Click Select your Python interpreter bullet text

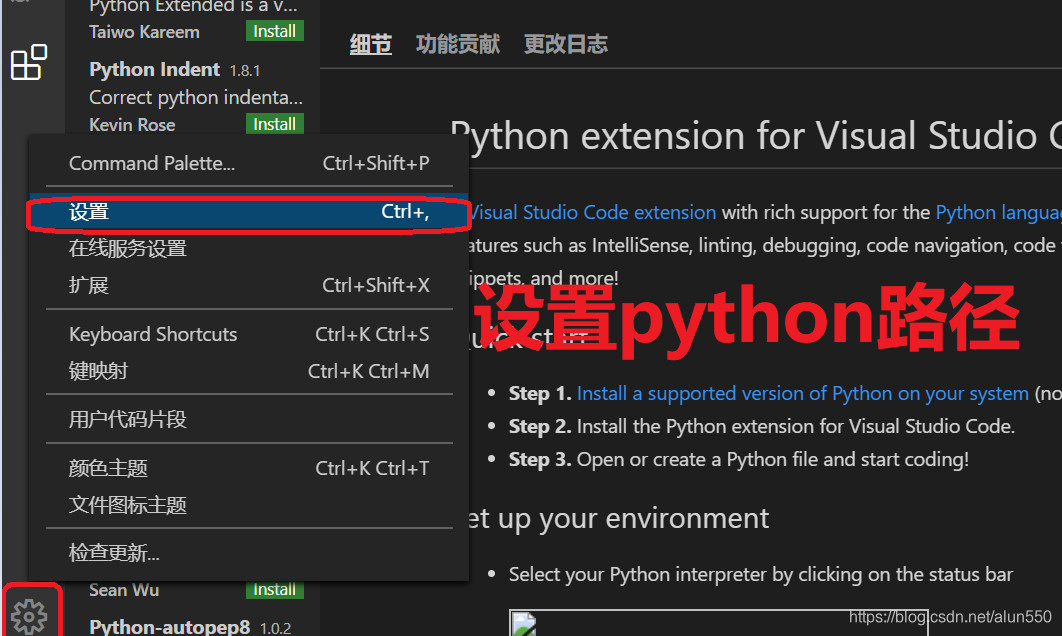pyautogui.click(x=761, y=574)
